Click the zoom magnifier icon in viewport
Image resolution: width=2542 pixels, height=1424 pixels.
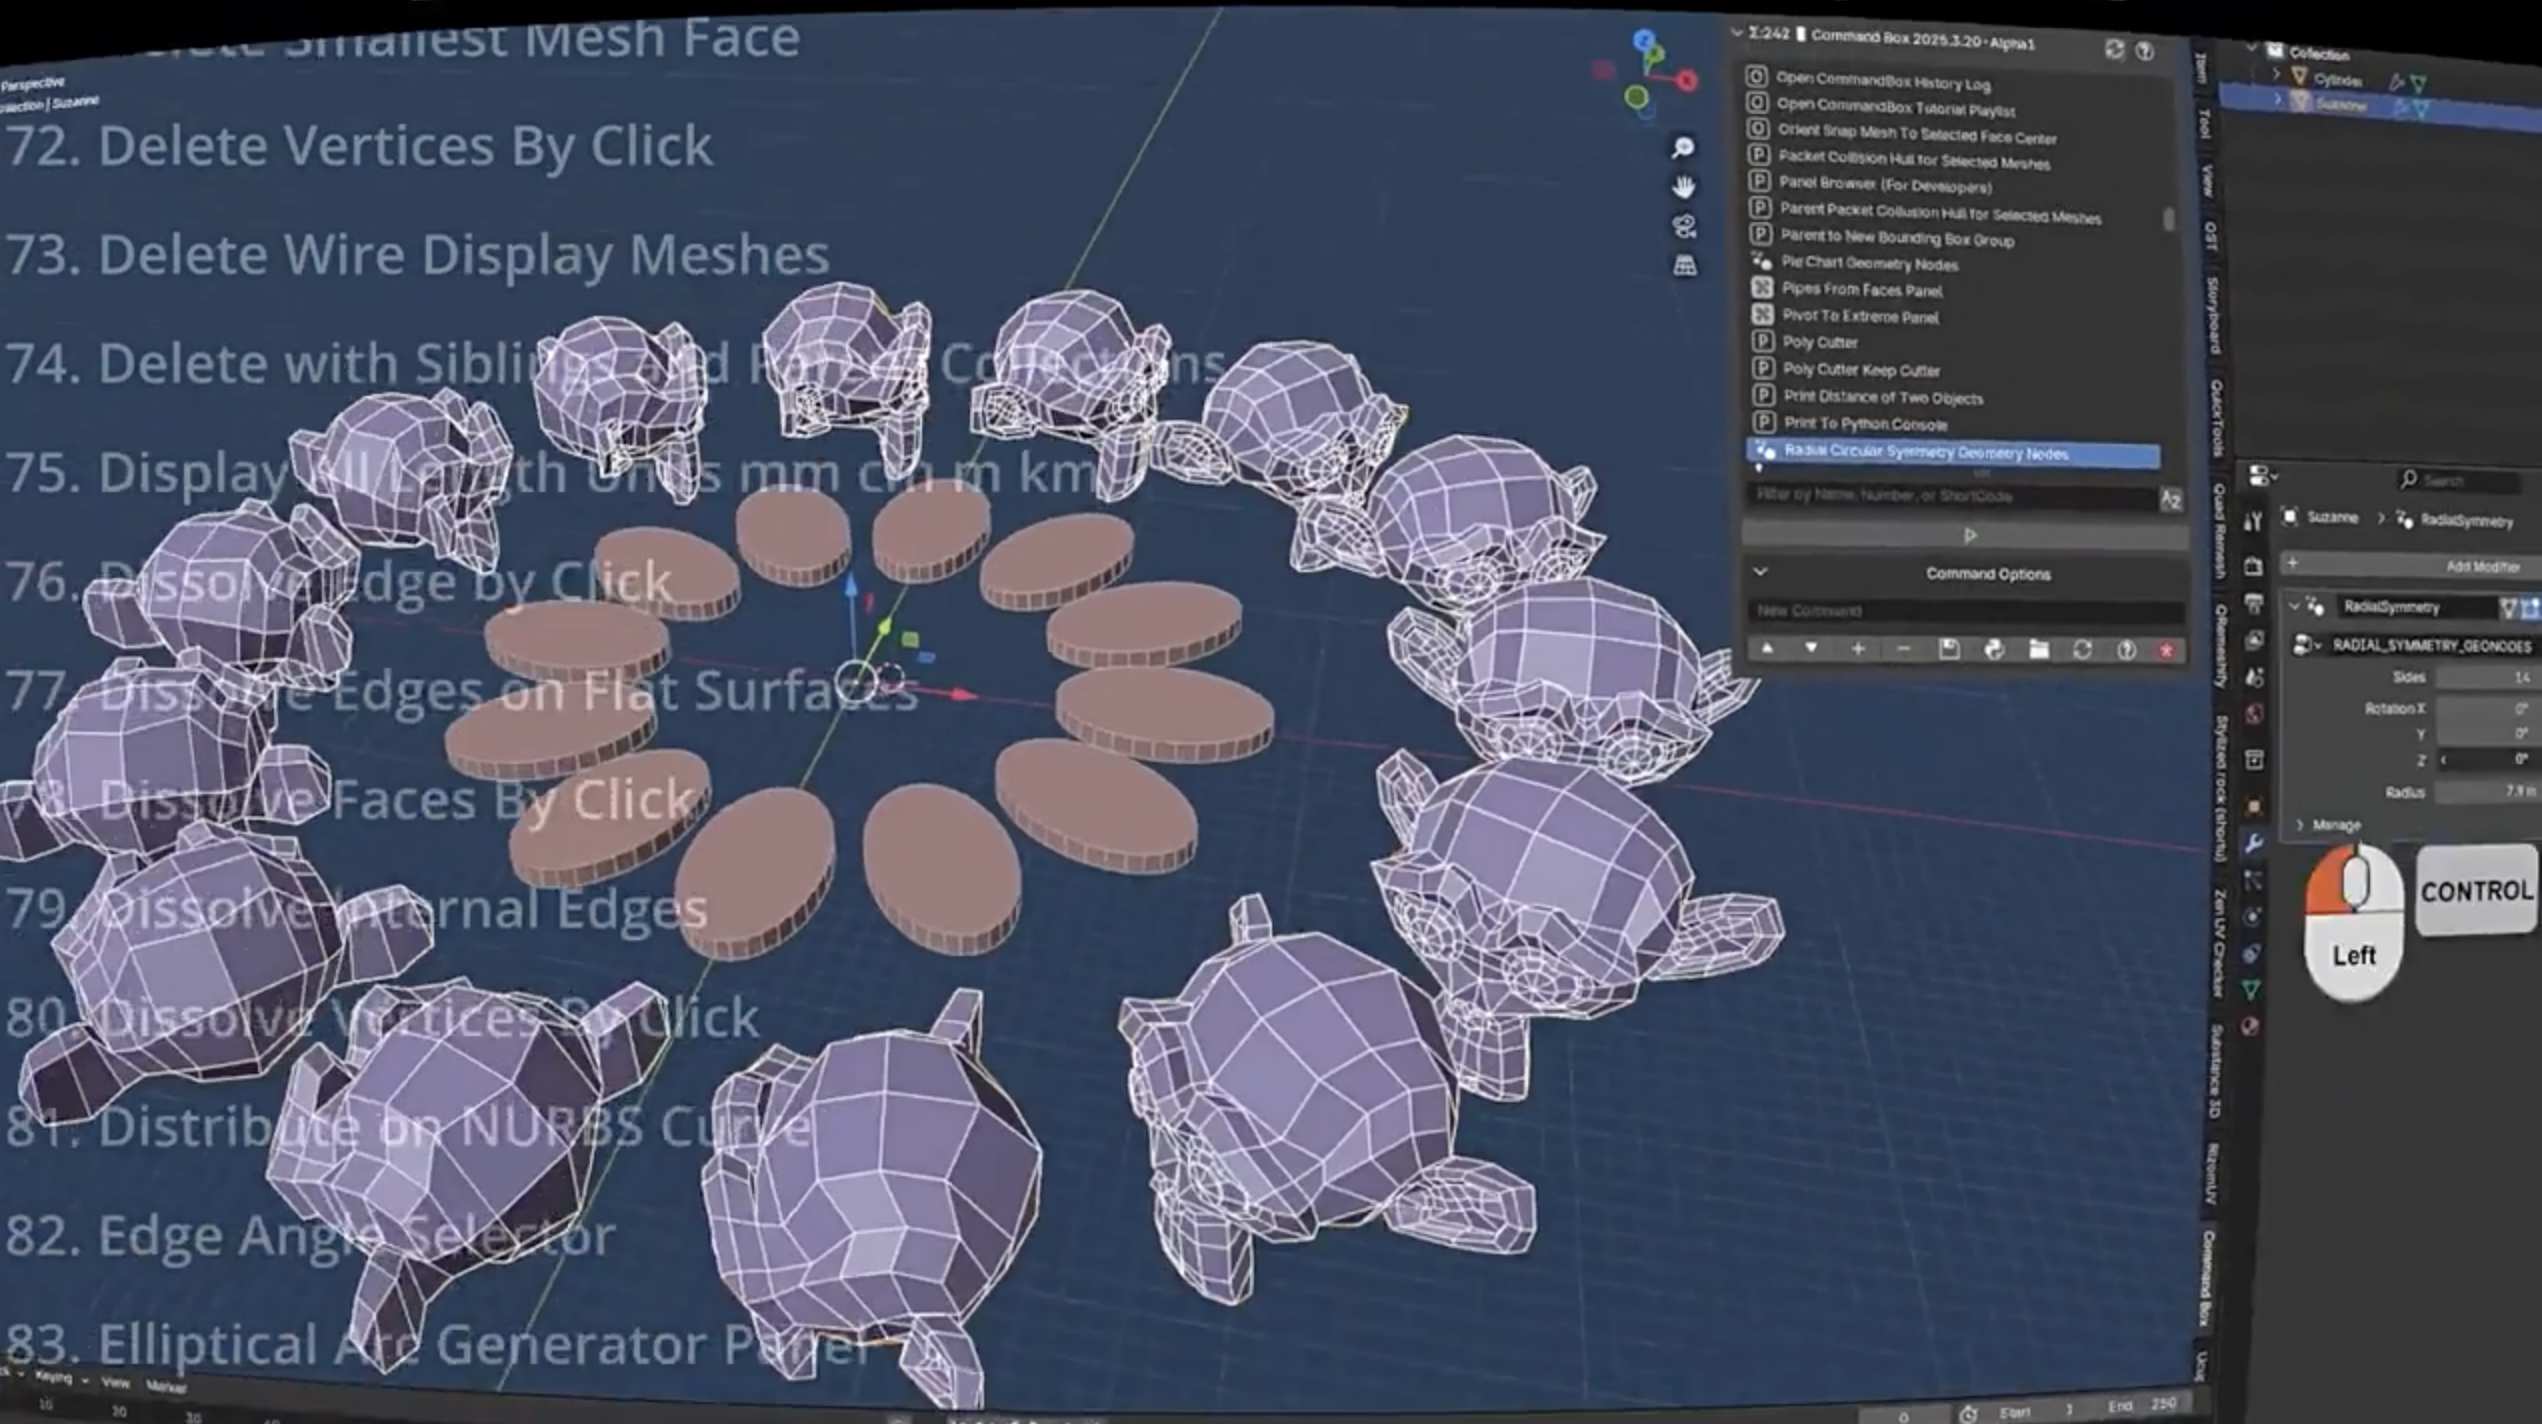click(1683, 148)
